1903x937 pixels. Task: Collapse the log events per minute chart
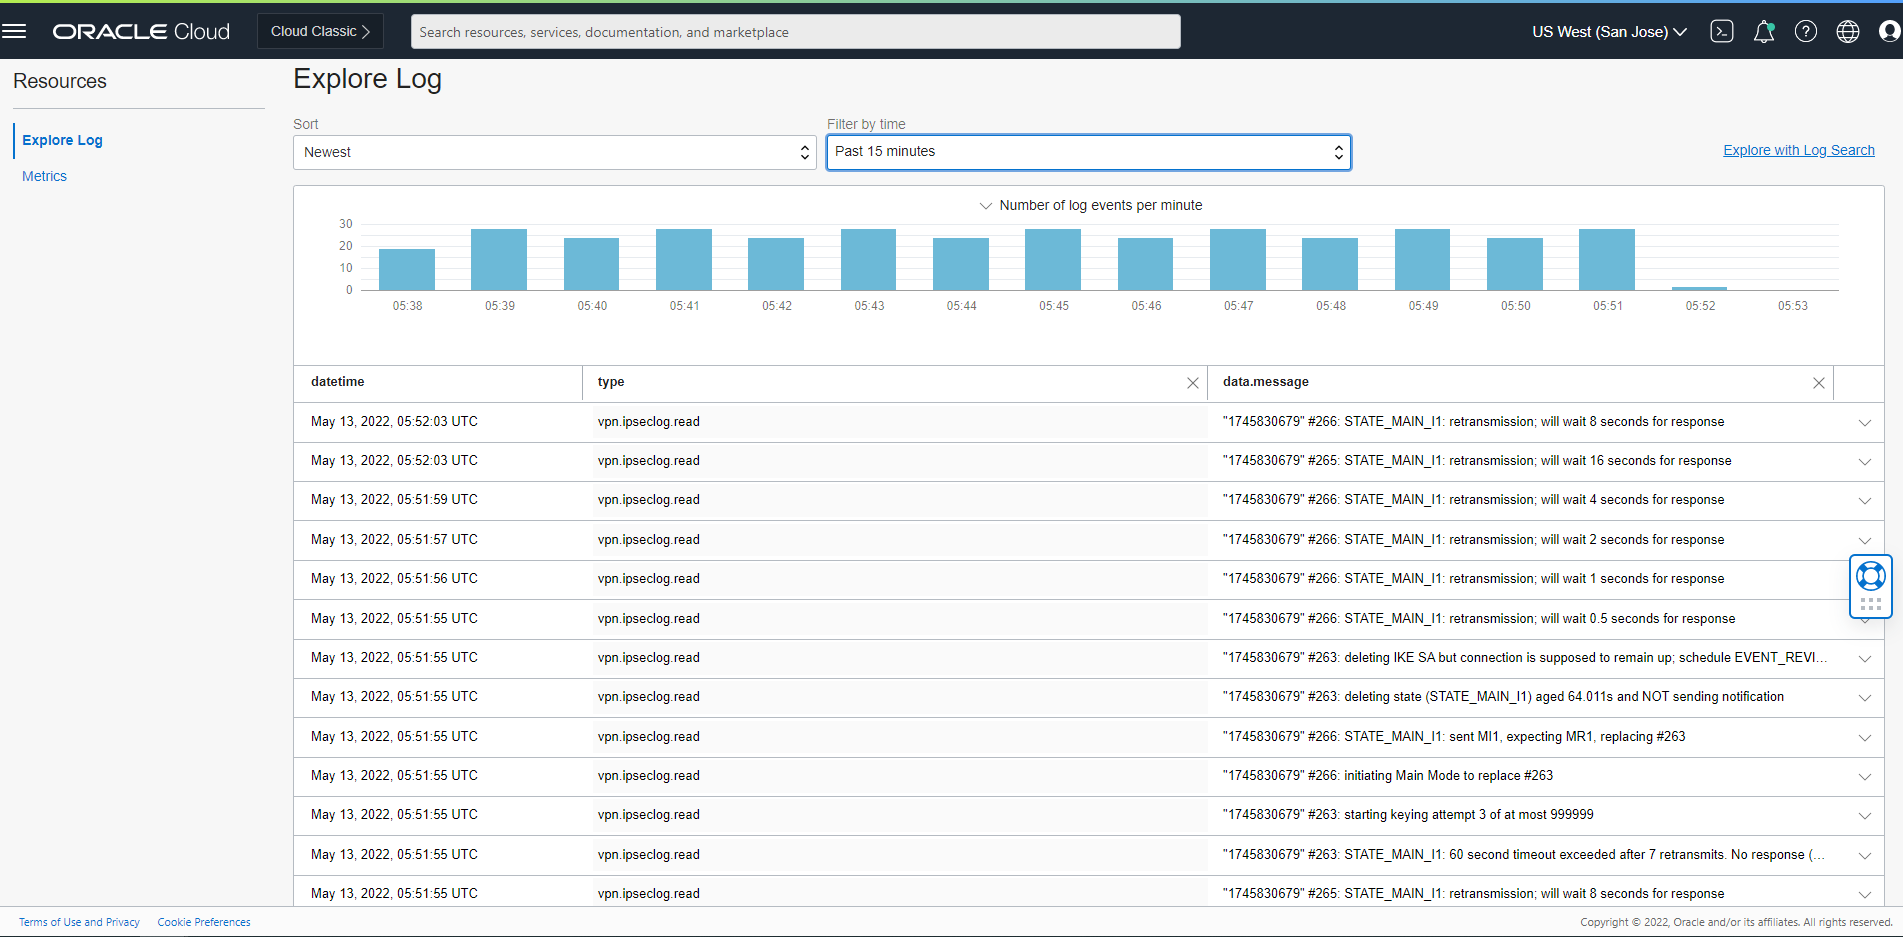coord(986,206)
